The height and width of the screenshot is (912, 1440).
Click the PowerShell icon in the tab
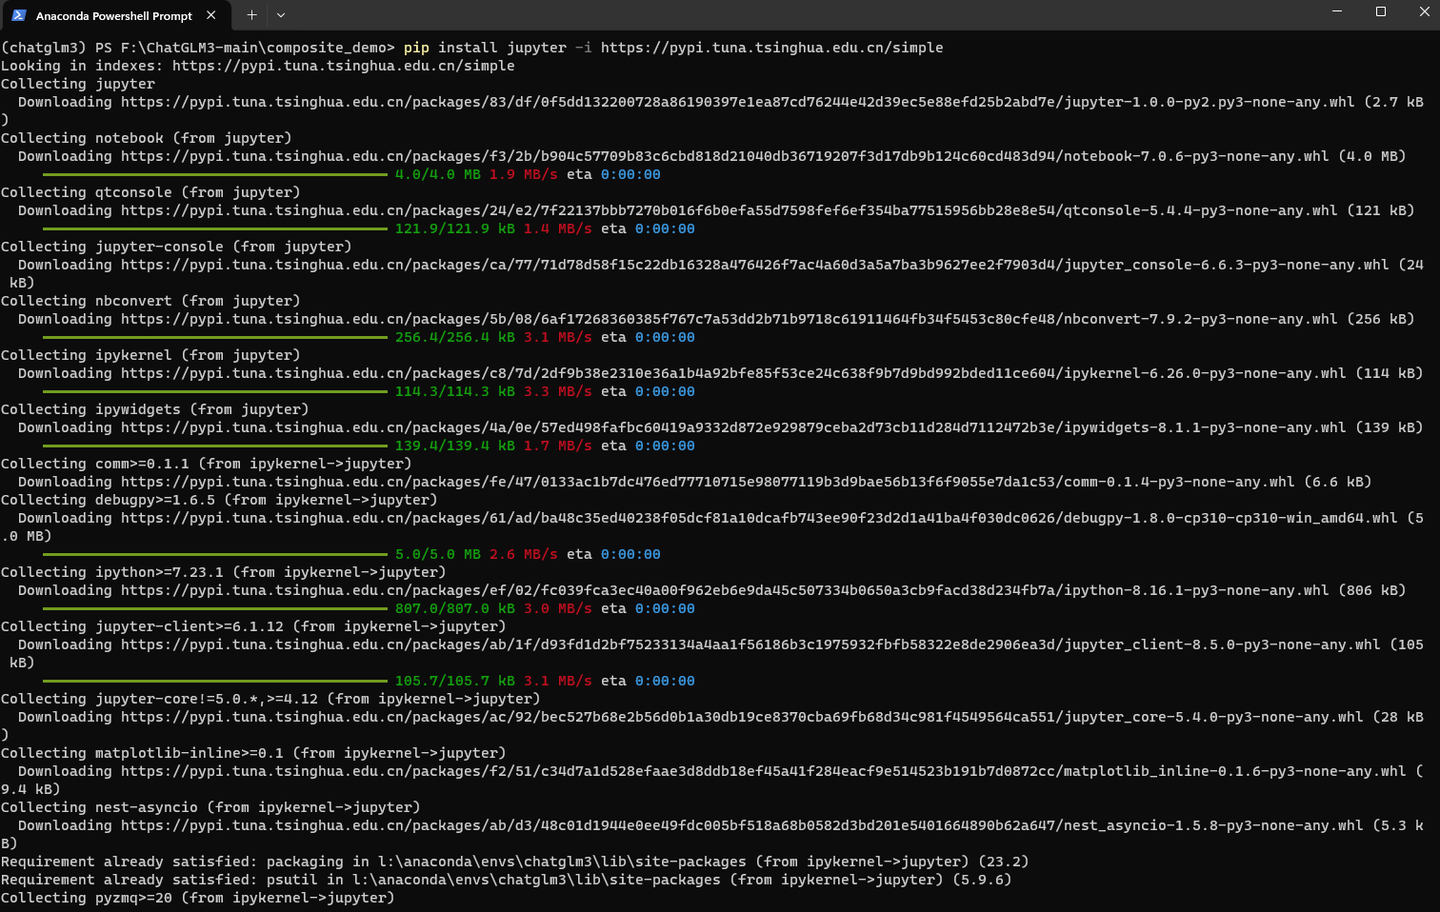(x=19, y=15)
